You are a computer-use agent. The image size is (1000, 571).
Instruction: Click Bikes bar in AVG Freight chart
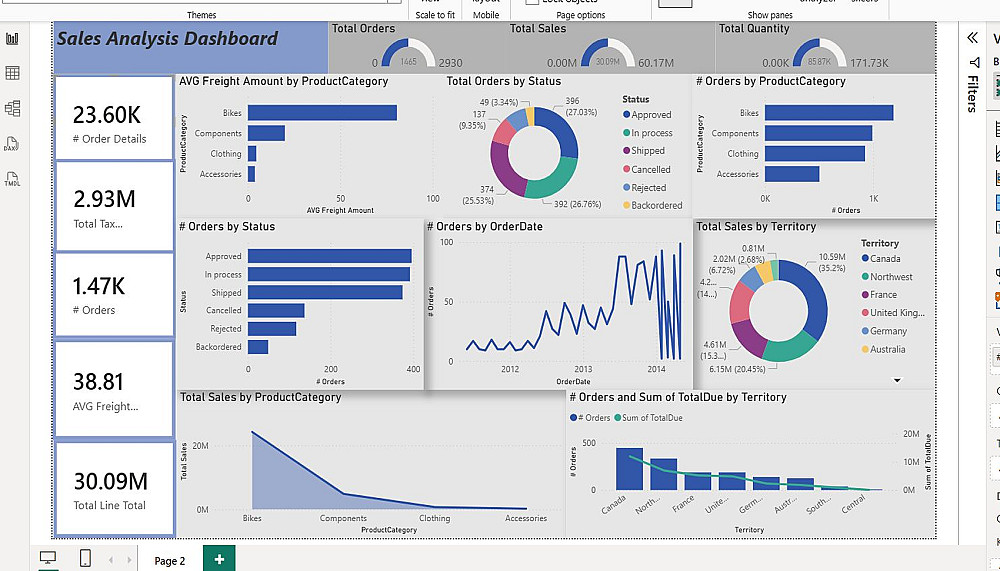point(322,113)
